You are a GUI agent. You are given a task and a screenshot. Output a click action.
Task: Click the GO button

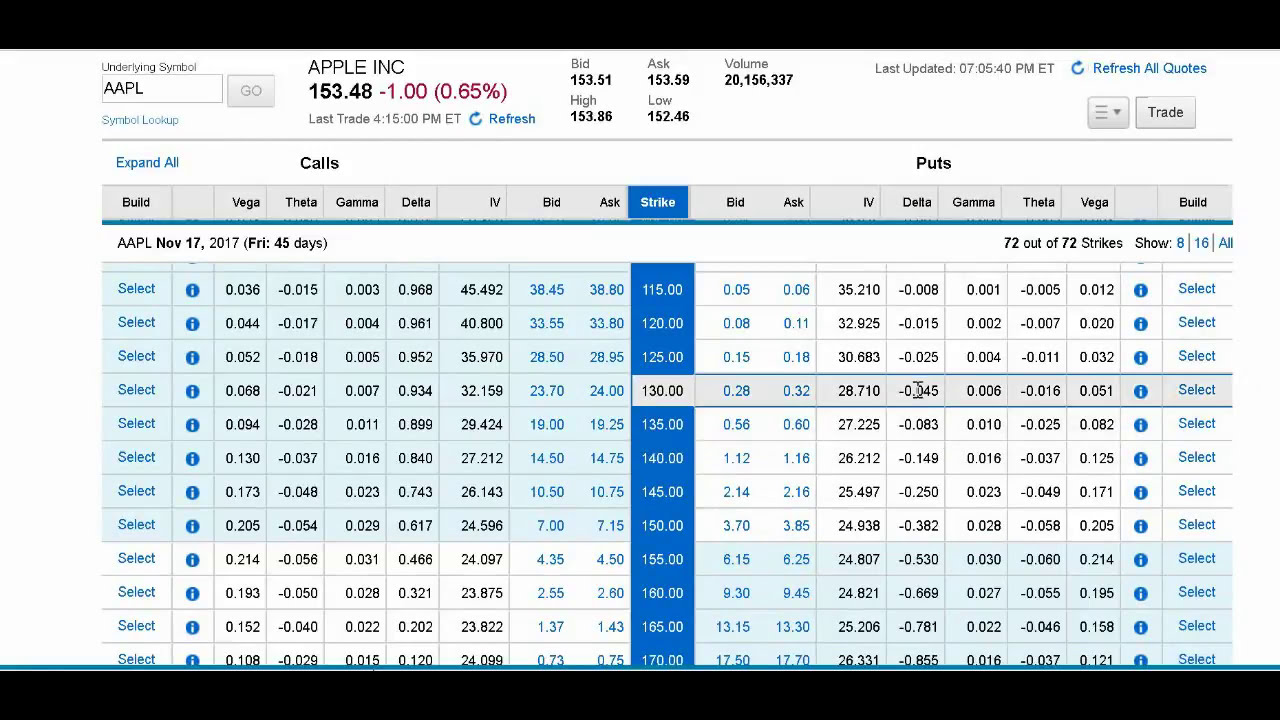(251, 91)
